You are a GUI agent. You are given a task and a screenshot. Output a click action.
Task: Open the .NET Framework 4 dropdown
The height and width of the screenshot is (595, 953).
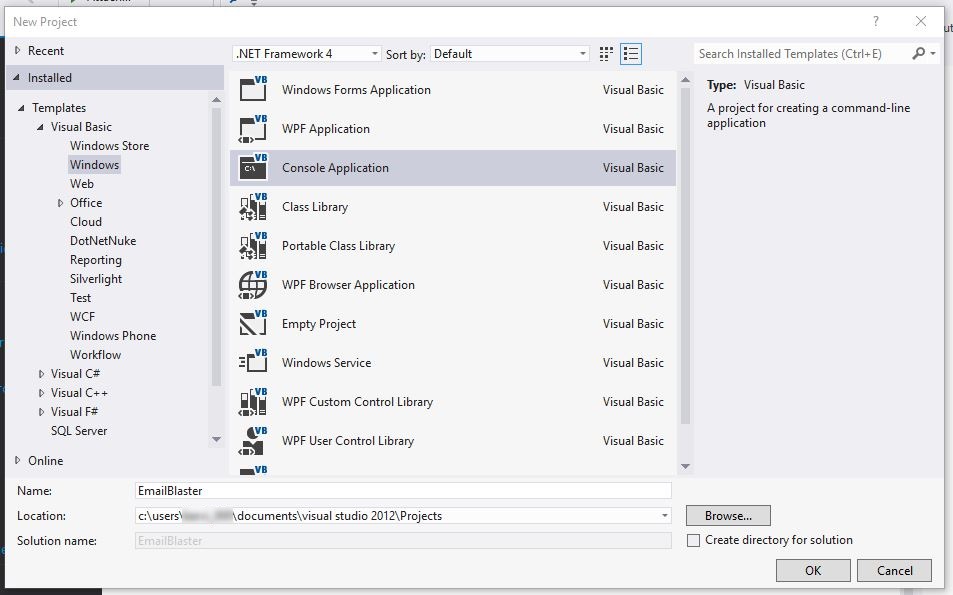pyautogui.click(x=307, y=53)
